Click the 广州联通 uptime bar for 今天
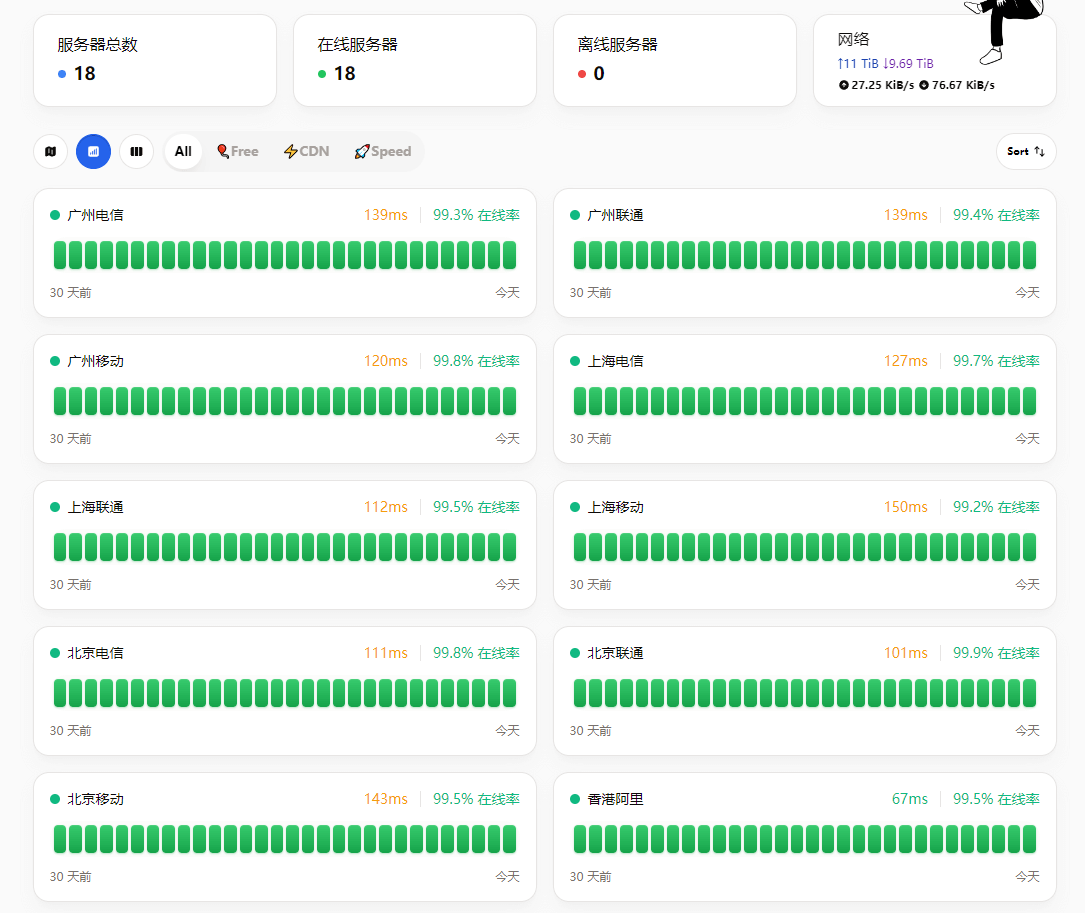 [x=1029, y=255]
